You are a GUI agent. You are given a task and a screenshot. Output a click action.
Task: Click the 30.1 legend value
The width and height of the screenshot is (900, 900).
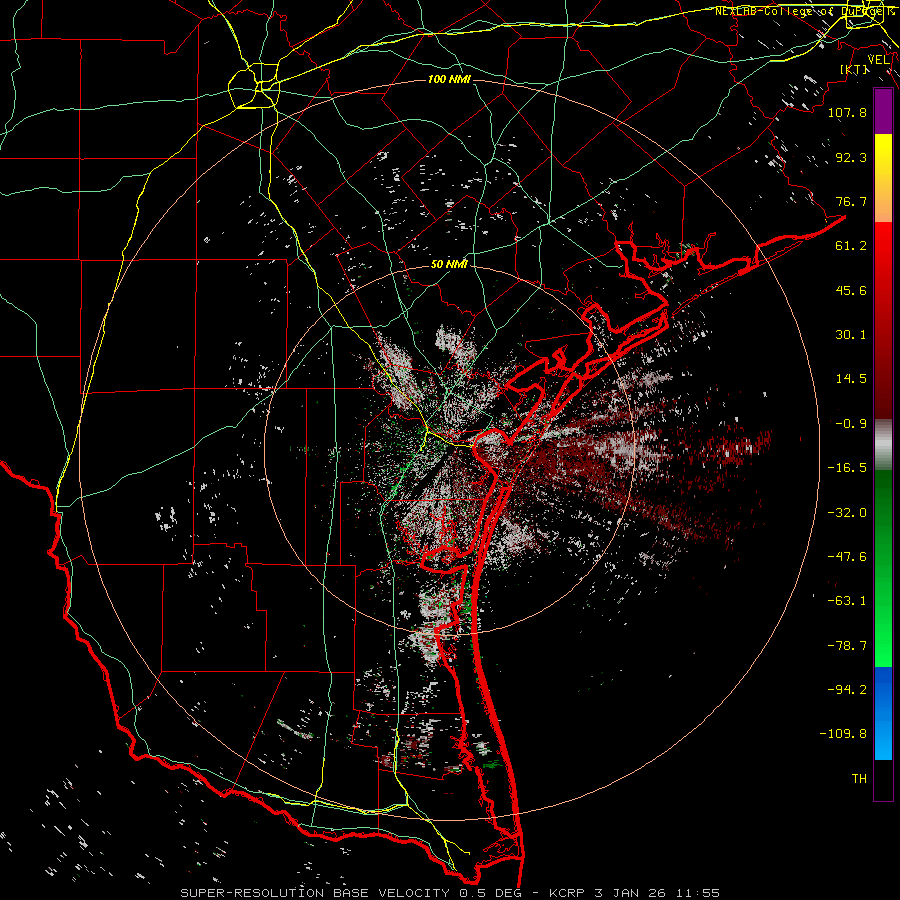pyautogui.click(x=851, y=335)
